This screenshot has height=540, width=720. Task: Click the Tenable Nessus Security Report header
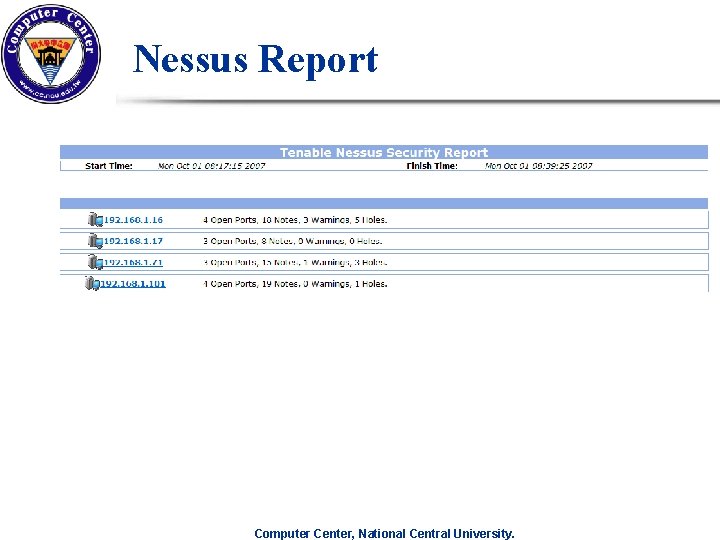click(x=384, y=152)
